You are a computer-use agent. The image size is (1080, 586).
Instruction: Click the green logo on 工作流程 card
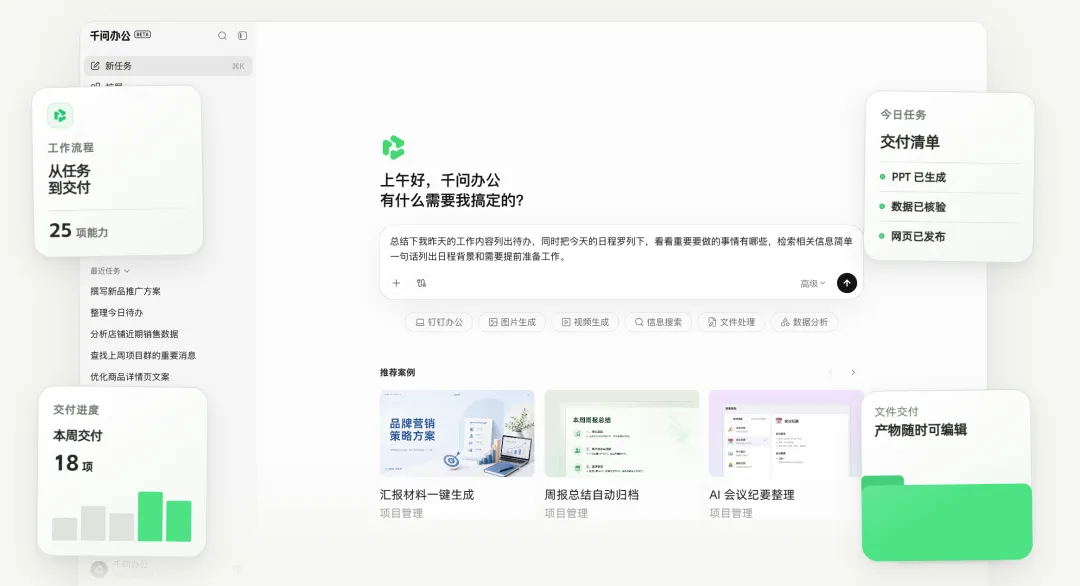pyautogui.click(x=60, y=116)
